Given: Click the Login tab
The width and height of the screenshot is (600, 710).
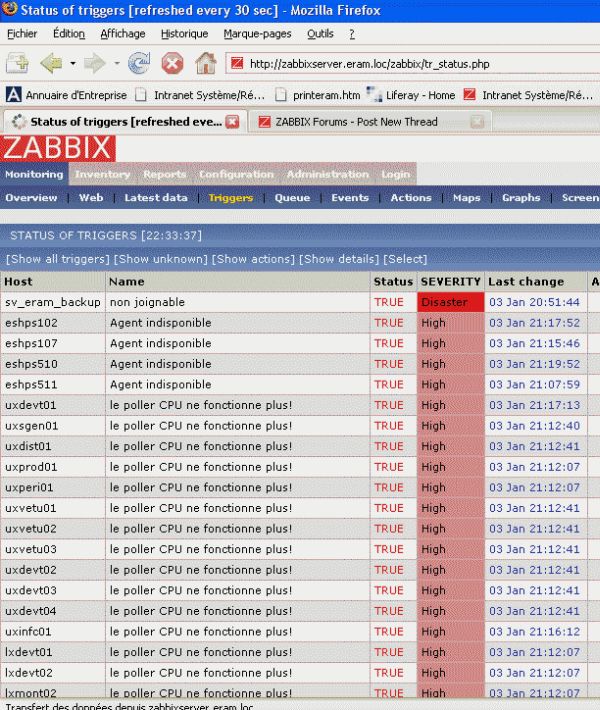Looking at the screenshot, I should pos(396,174).
